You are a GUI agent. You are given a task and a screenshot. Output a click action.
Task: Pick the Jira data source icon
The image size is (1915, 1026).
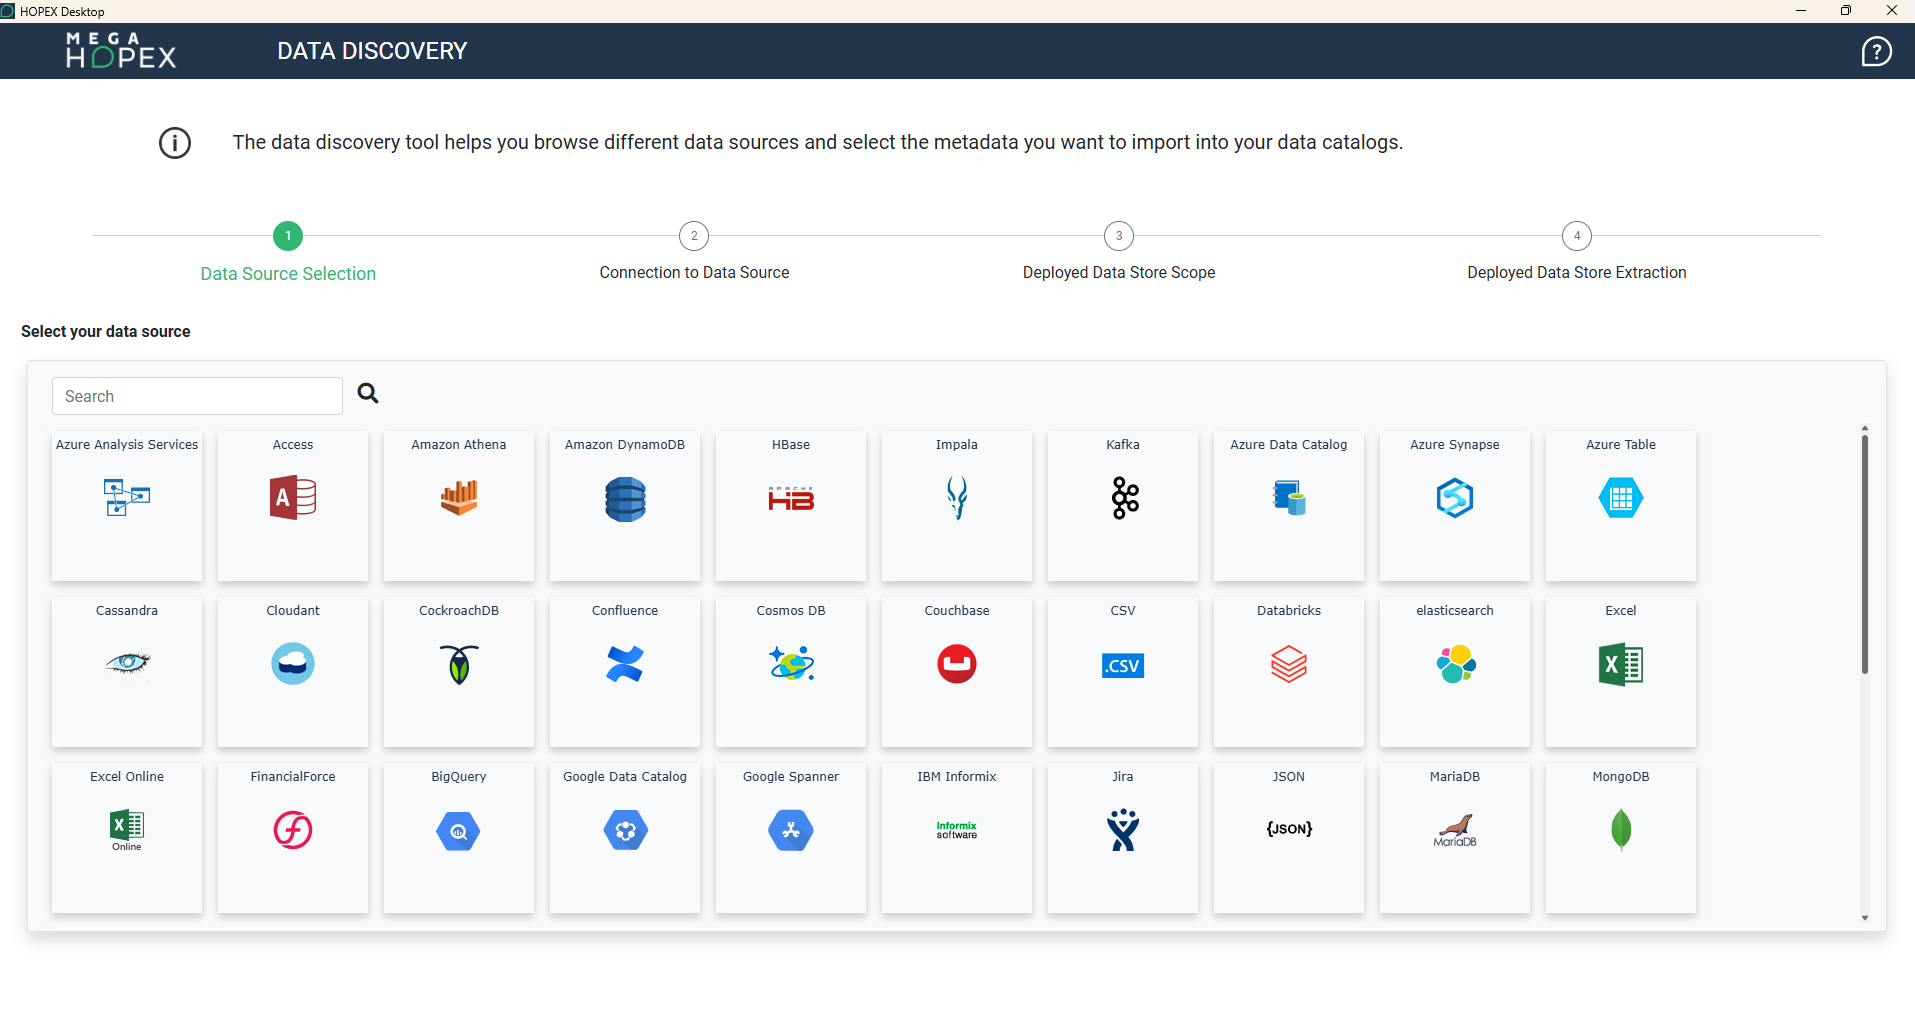(x=1123, y=829)
